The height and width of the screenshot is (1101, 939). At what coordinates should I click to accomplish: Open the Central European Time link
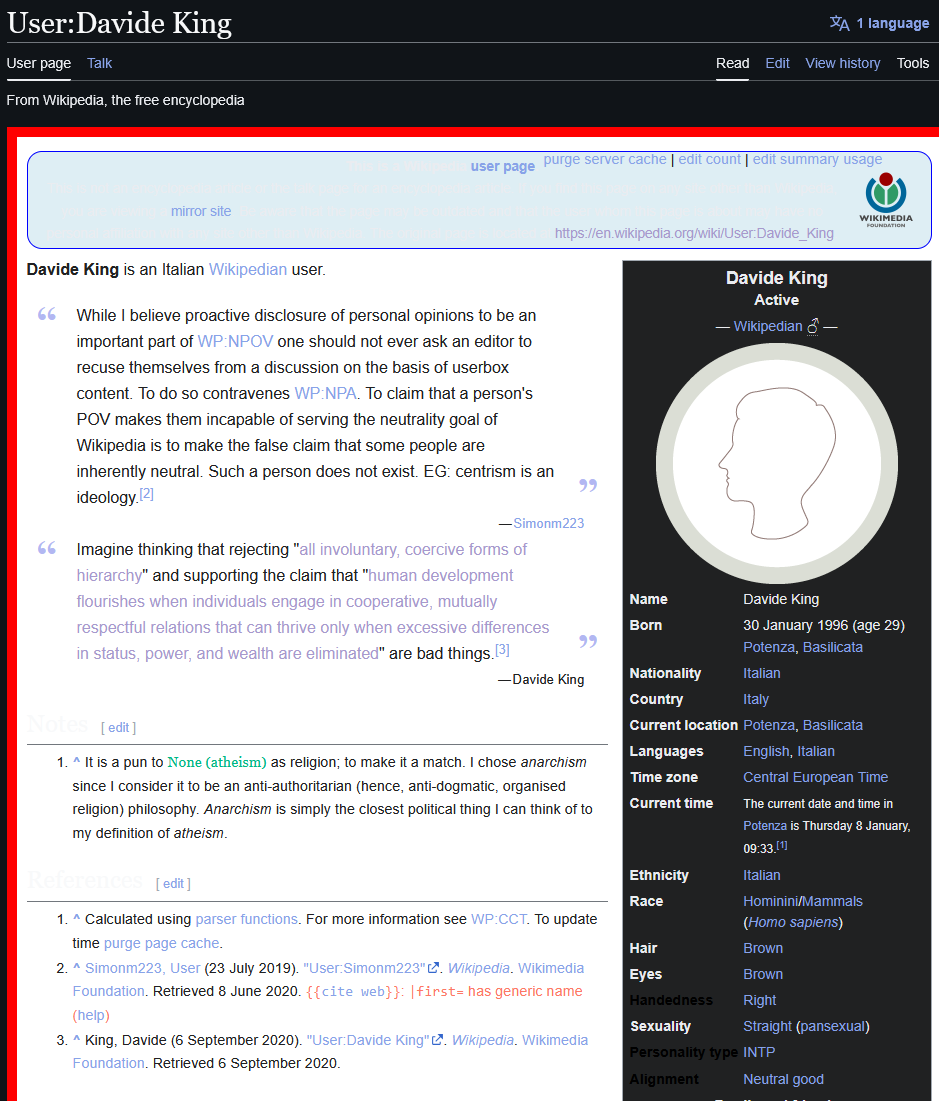[815, 777]
